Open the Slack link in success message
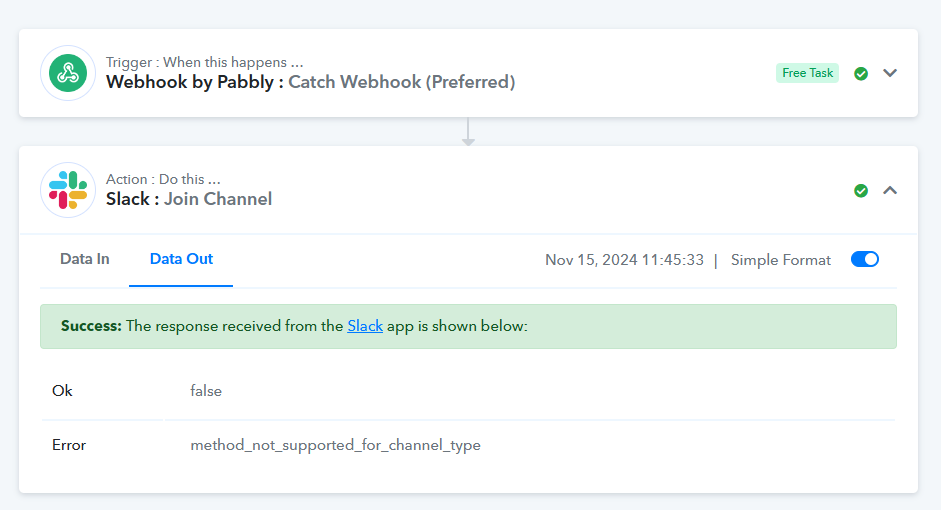The width and height of the screenshot is (941, 510). pyautogui.click(x=365, y=326)
